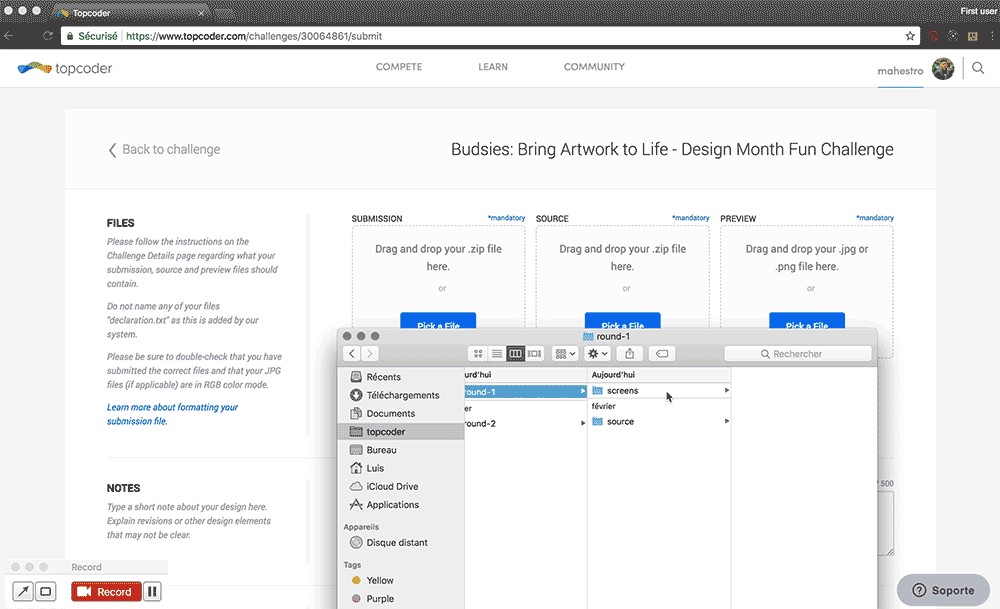
Task: Select the source folder
Action: 659,422
